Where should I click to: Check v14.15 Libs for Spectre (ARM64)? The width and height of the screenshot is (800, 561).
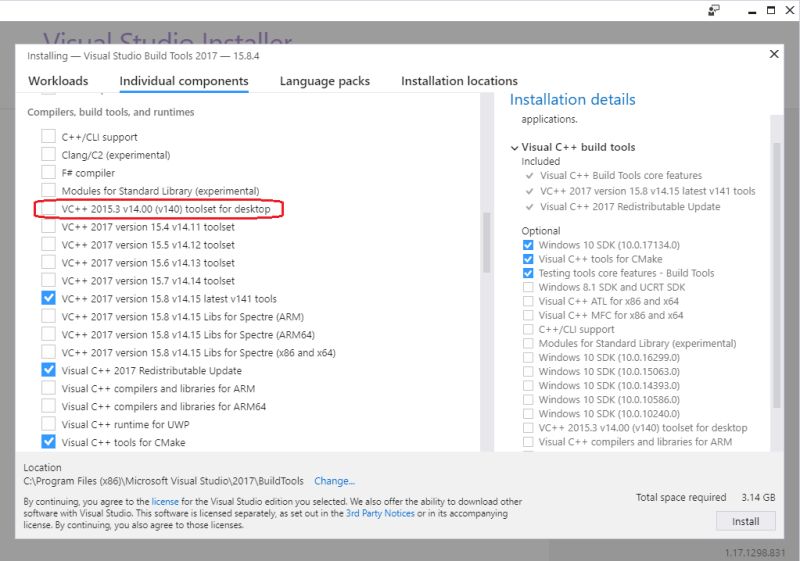pos(48,334)
